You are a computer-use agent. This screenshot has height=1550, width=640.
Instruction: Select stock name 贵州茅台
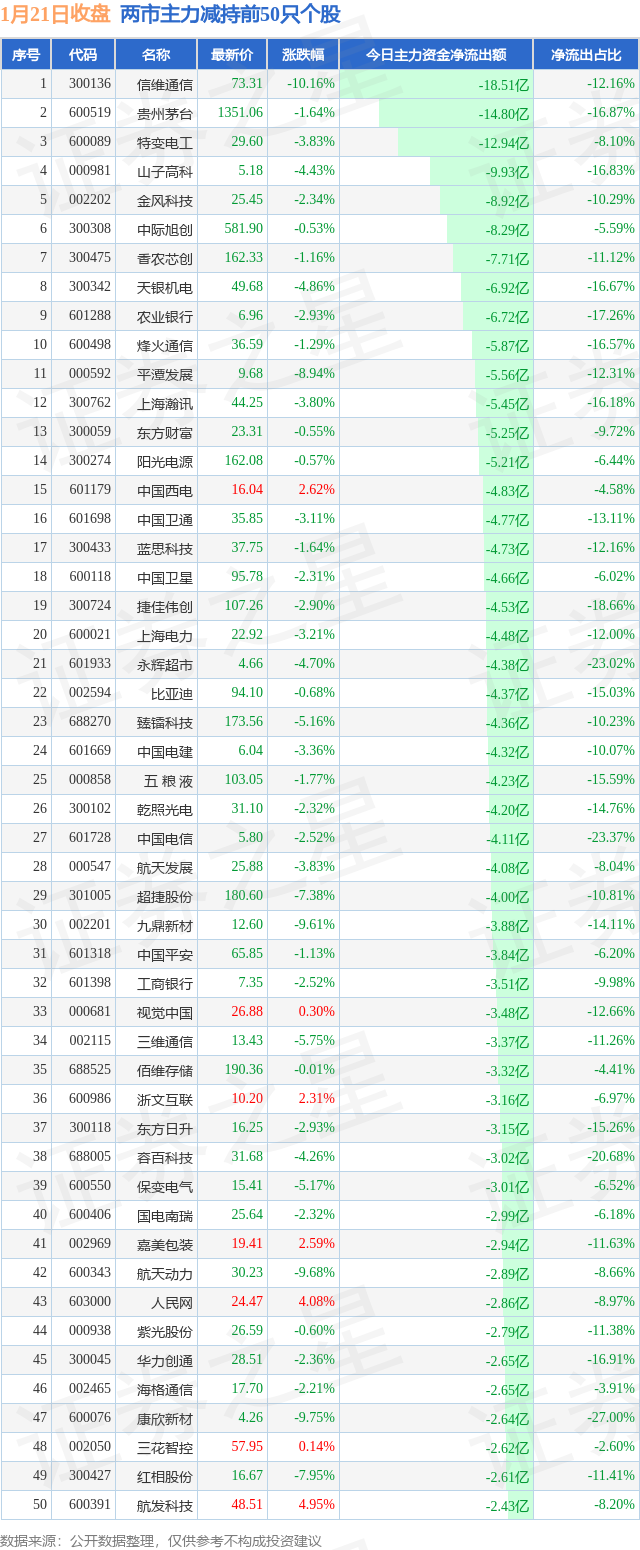[x=165, y=113]
